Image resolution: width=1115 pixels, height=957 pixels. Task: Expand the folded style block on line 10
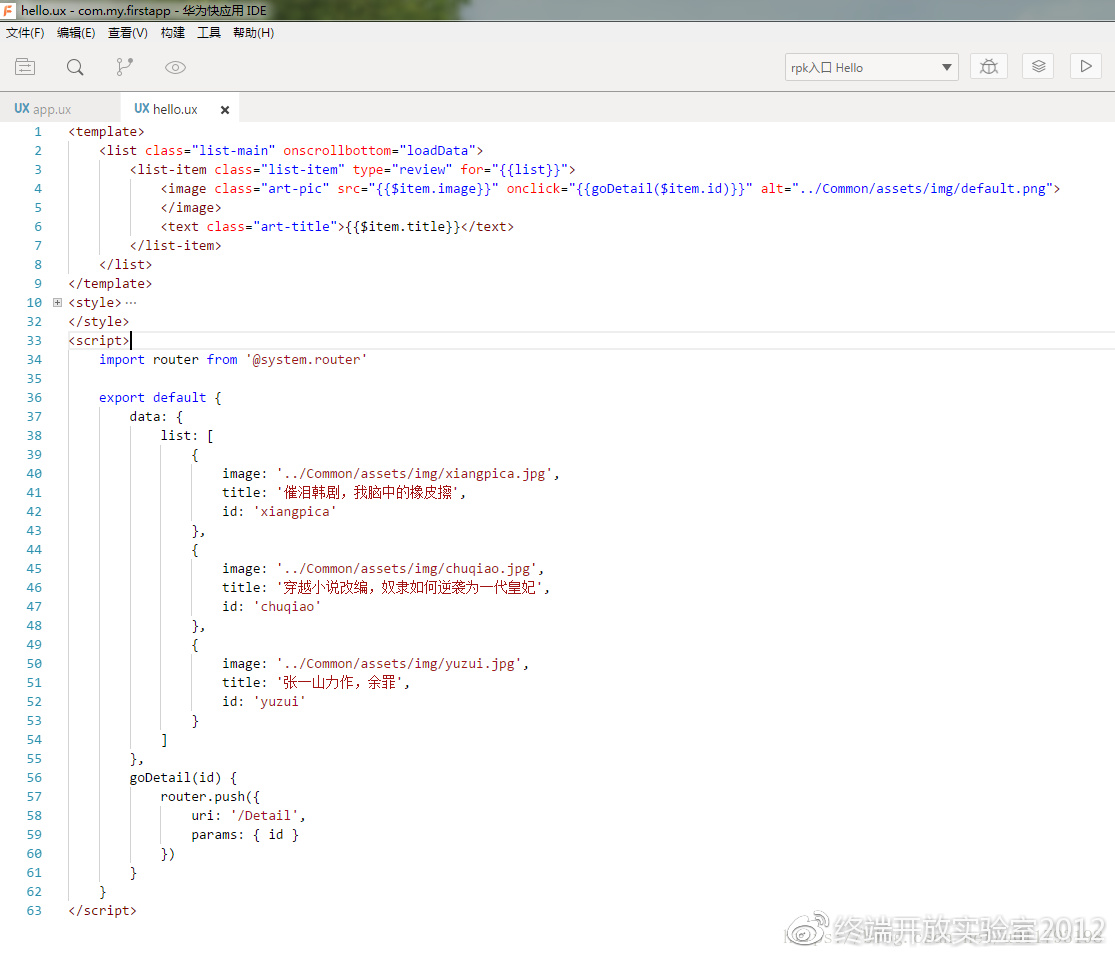pyautogui.click(x=58, y=302)
